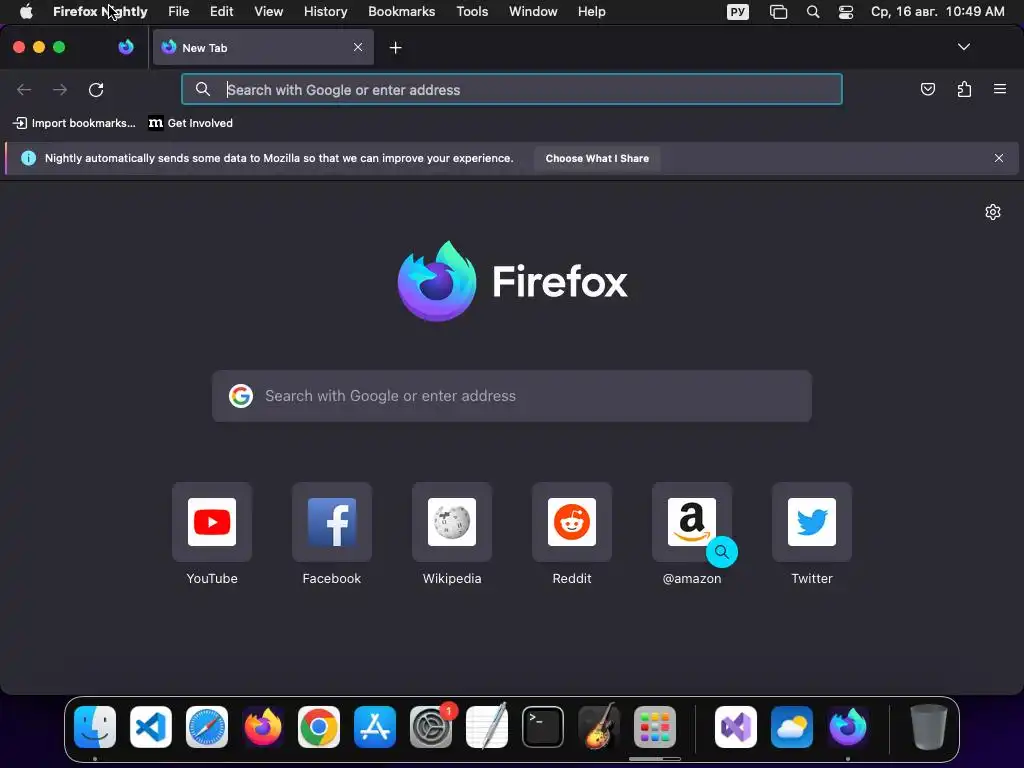
Task: Open Terminal from the Dock
Action: click(x=543, y=727)
